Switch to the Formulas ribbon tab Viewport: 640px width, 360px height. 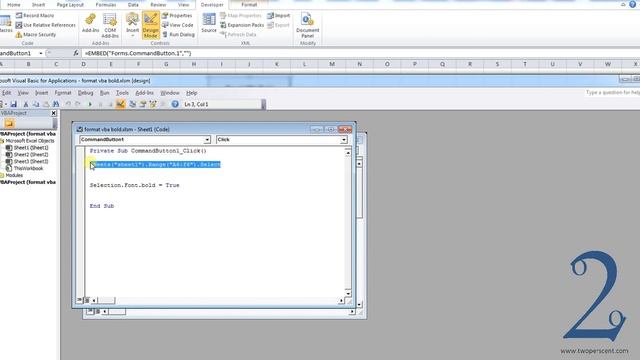coord(106,4)
